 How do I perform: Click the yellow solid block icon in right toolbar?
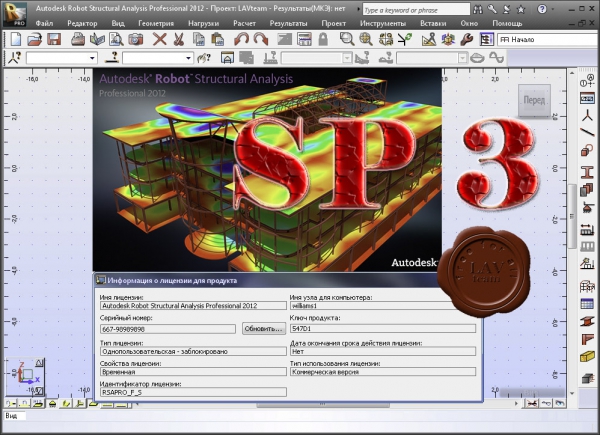[587, 357]
